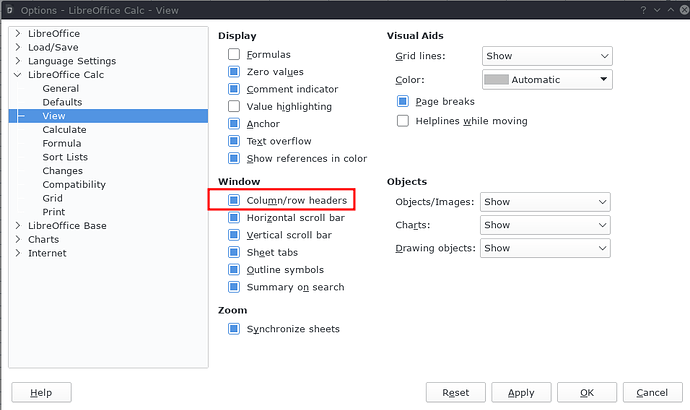Viewport: 690px width, 410px height.
Task: Expand the LibreOffice Base node
Action: [x=18, y=226]
